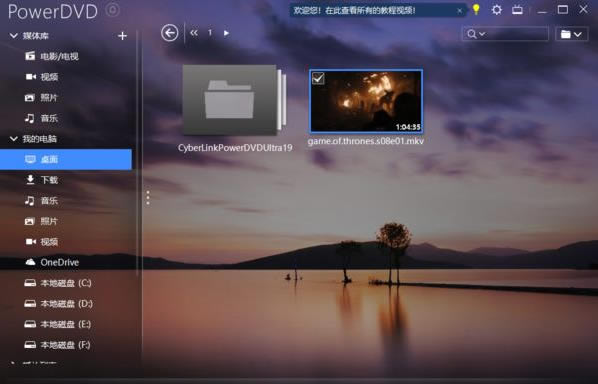Select the 桌面 desktop entry
Screen dimensions: 598x384
(66, 159)
